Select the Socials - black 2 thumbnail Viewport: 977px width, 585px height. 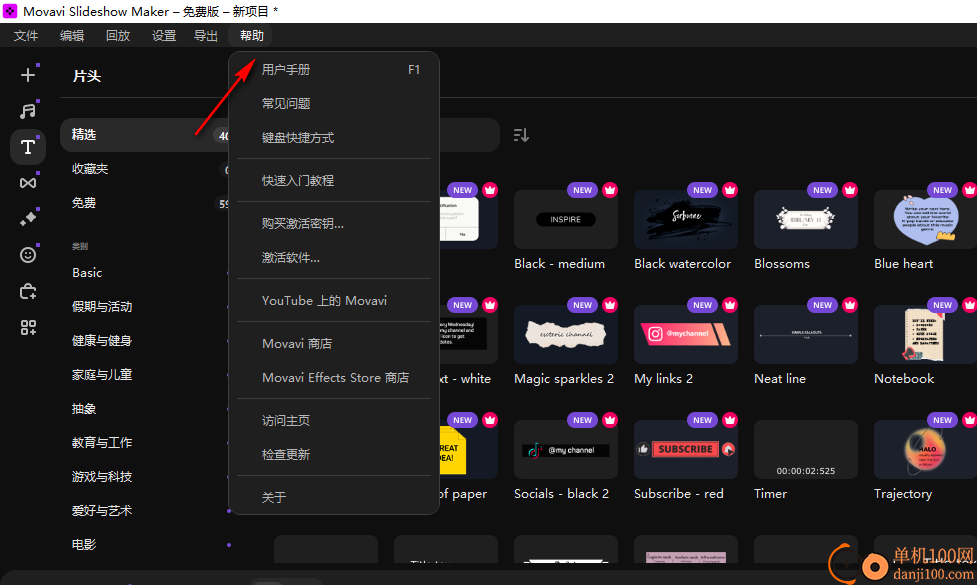[566, 449]
